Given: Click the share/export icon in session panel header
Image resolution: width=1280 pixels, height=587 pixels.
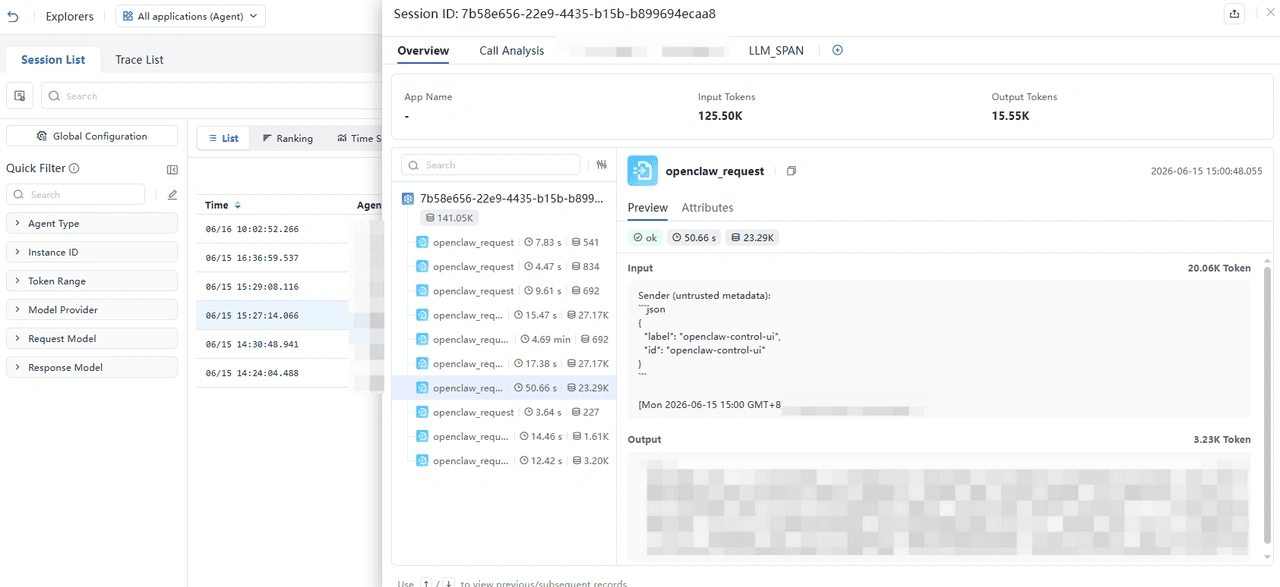Looking at the screenshot, I should pos(1235,14).
